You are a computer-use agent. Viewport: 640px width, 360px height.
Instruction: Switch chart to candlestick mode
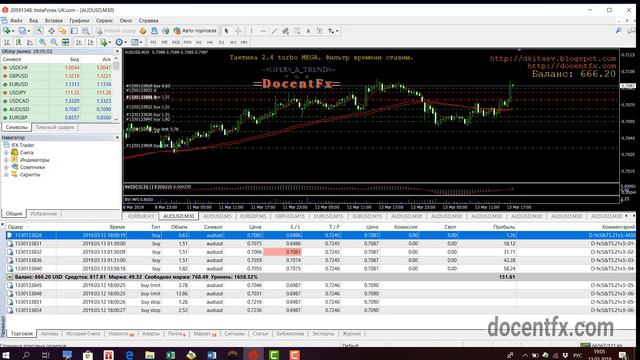click(18, 42)
